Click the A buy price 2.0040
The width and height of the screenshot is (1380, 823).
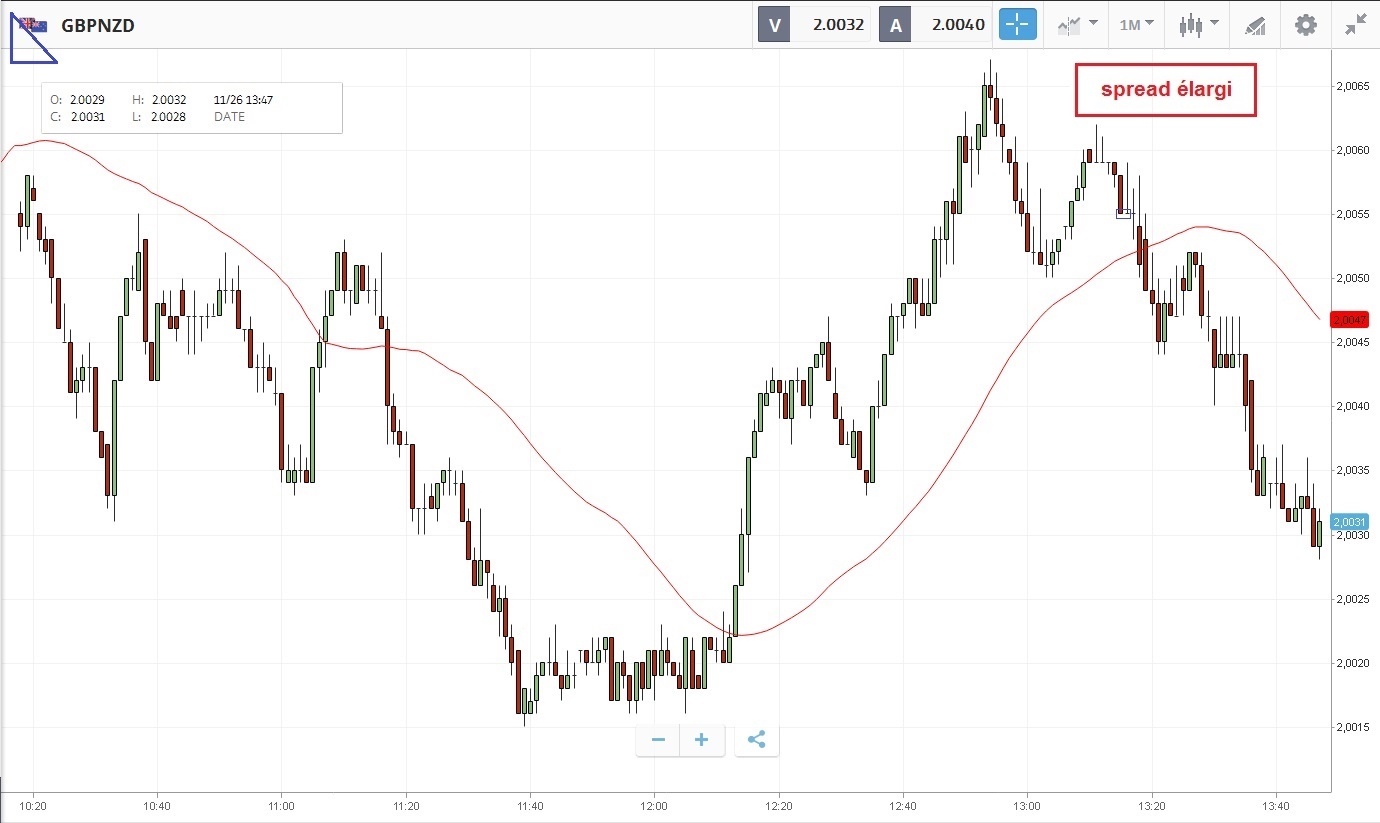(957, 25)
